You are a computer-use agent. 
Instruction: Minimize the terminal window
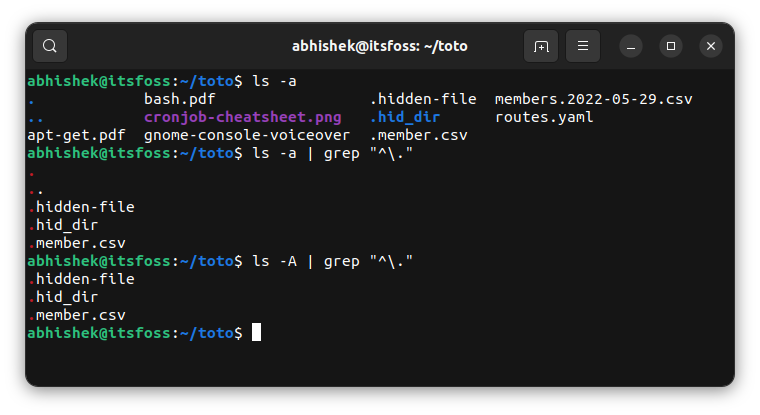631,46
